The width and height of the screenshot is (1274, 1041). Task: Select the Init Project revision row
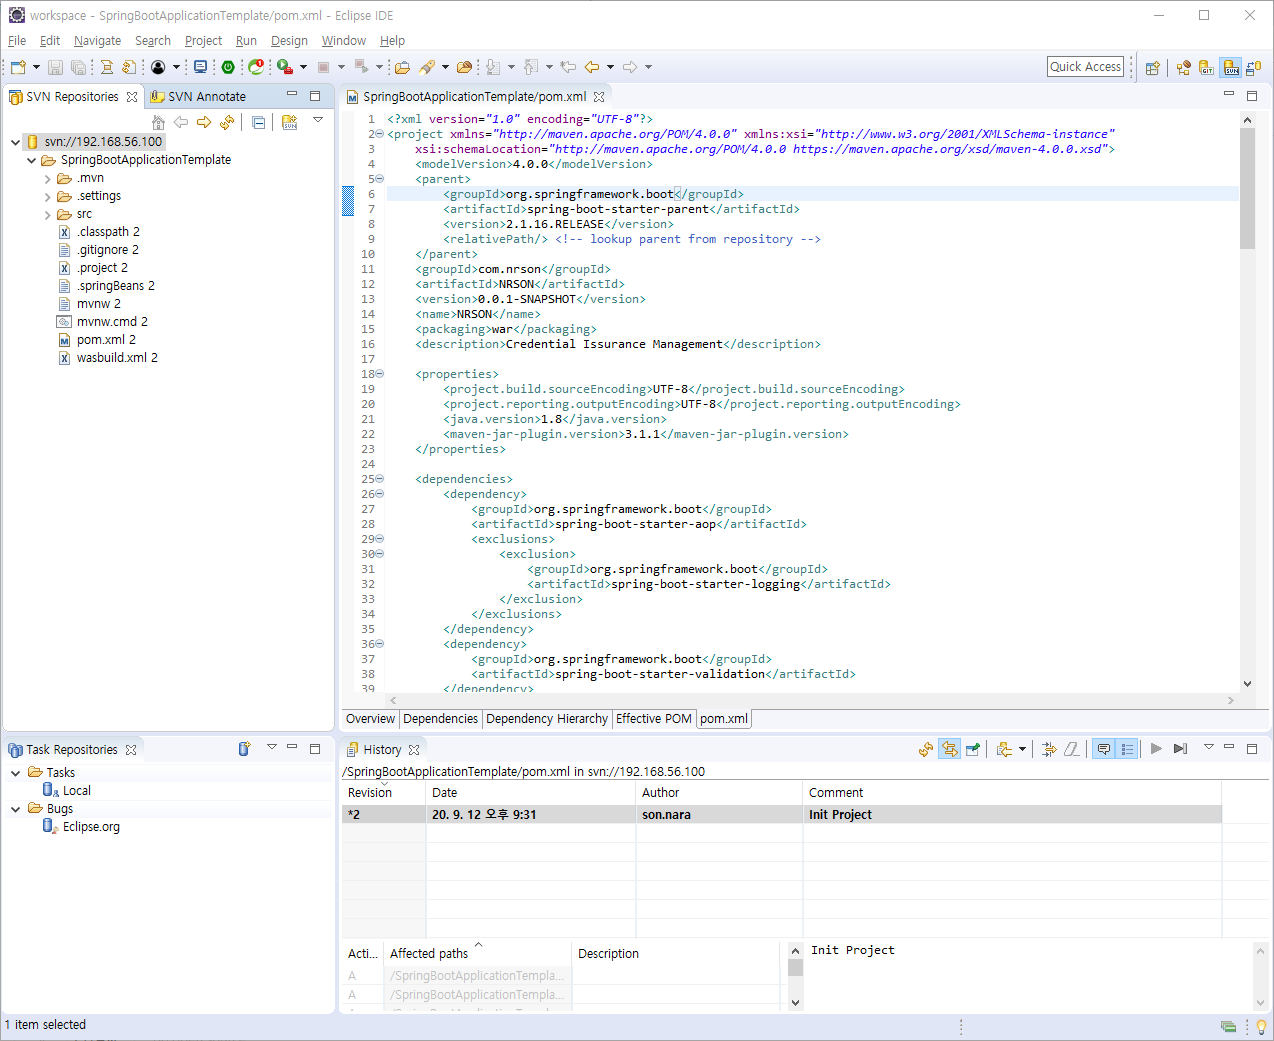click(x=781, y=815)
